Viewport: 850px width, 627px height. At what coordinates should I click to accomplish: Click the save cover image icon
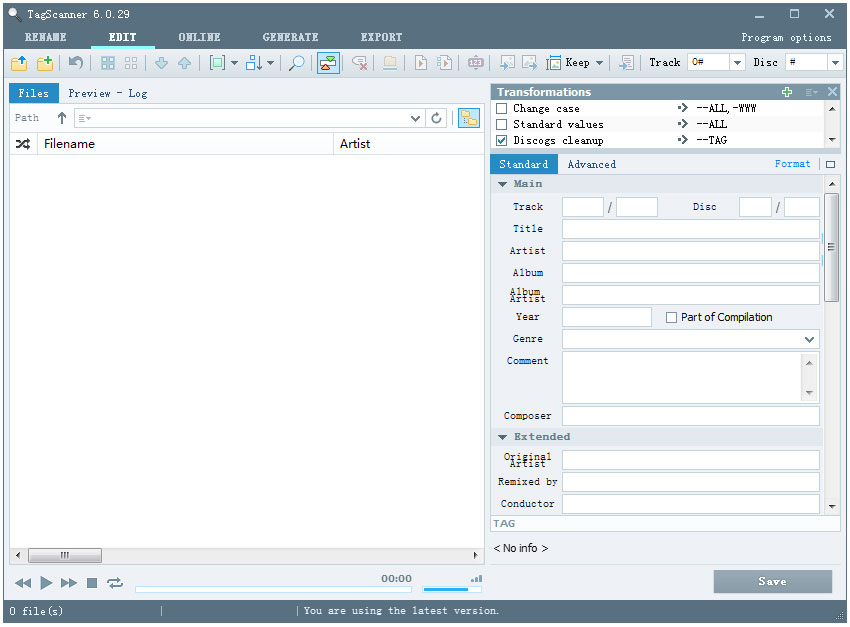(530, 63)
